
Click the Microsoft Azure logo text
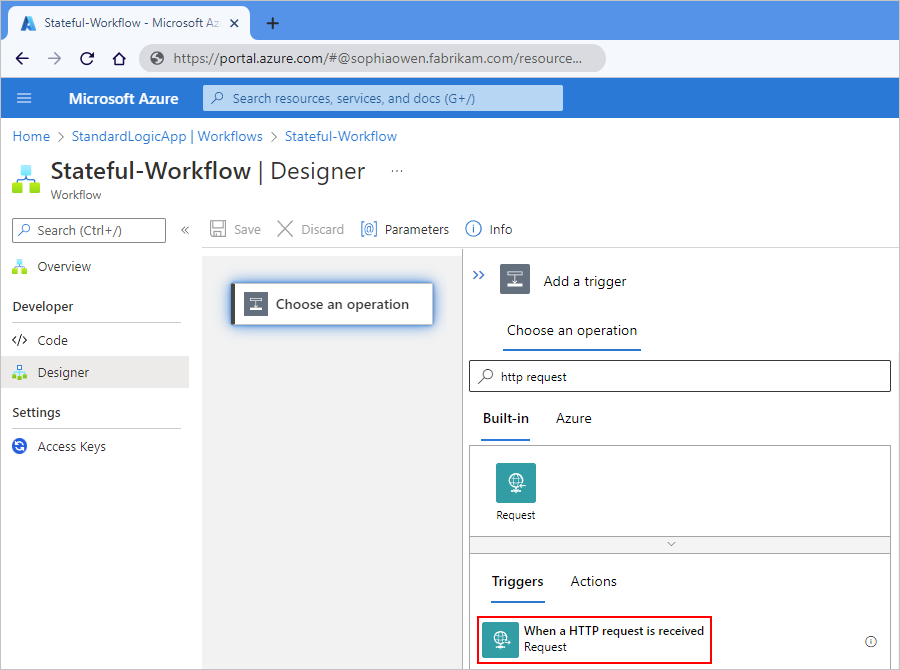coord(123,98)
